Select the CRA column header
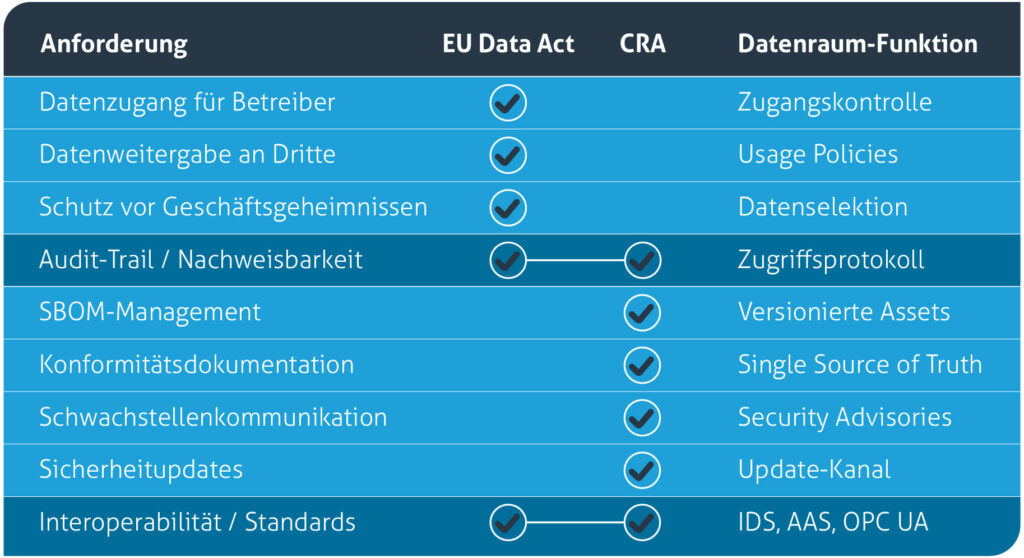The height and width of the screenshot is (558, 1024). (643, 44)
